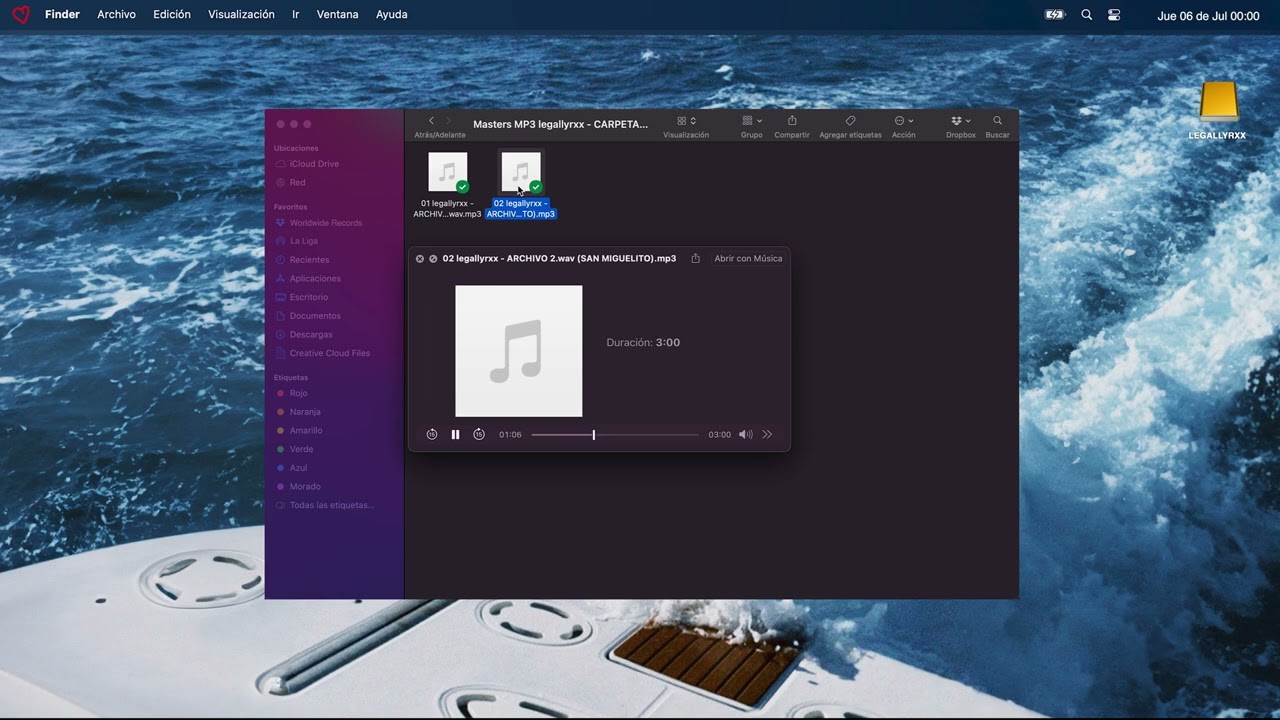Click the 'Duración: 3:00' text
The image size is (1280, 720).
pos(643,342)
